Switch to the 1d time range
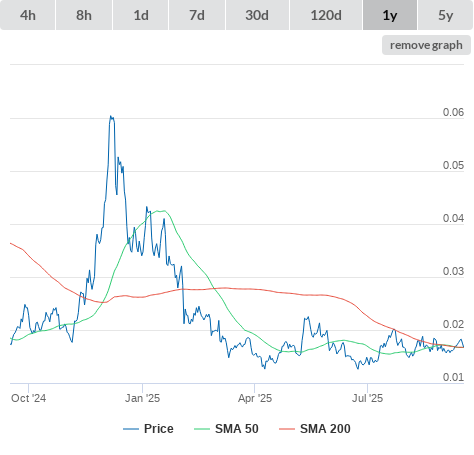 point(141,15)
